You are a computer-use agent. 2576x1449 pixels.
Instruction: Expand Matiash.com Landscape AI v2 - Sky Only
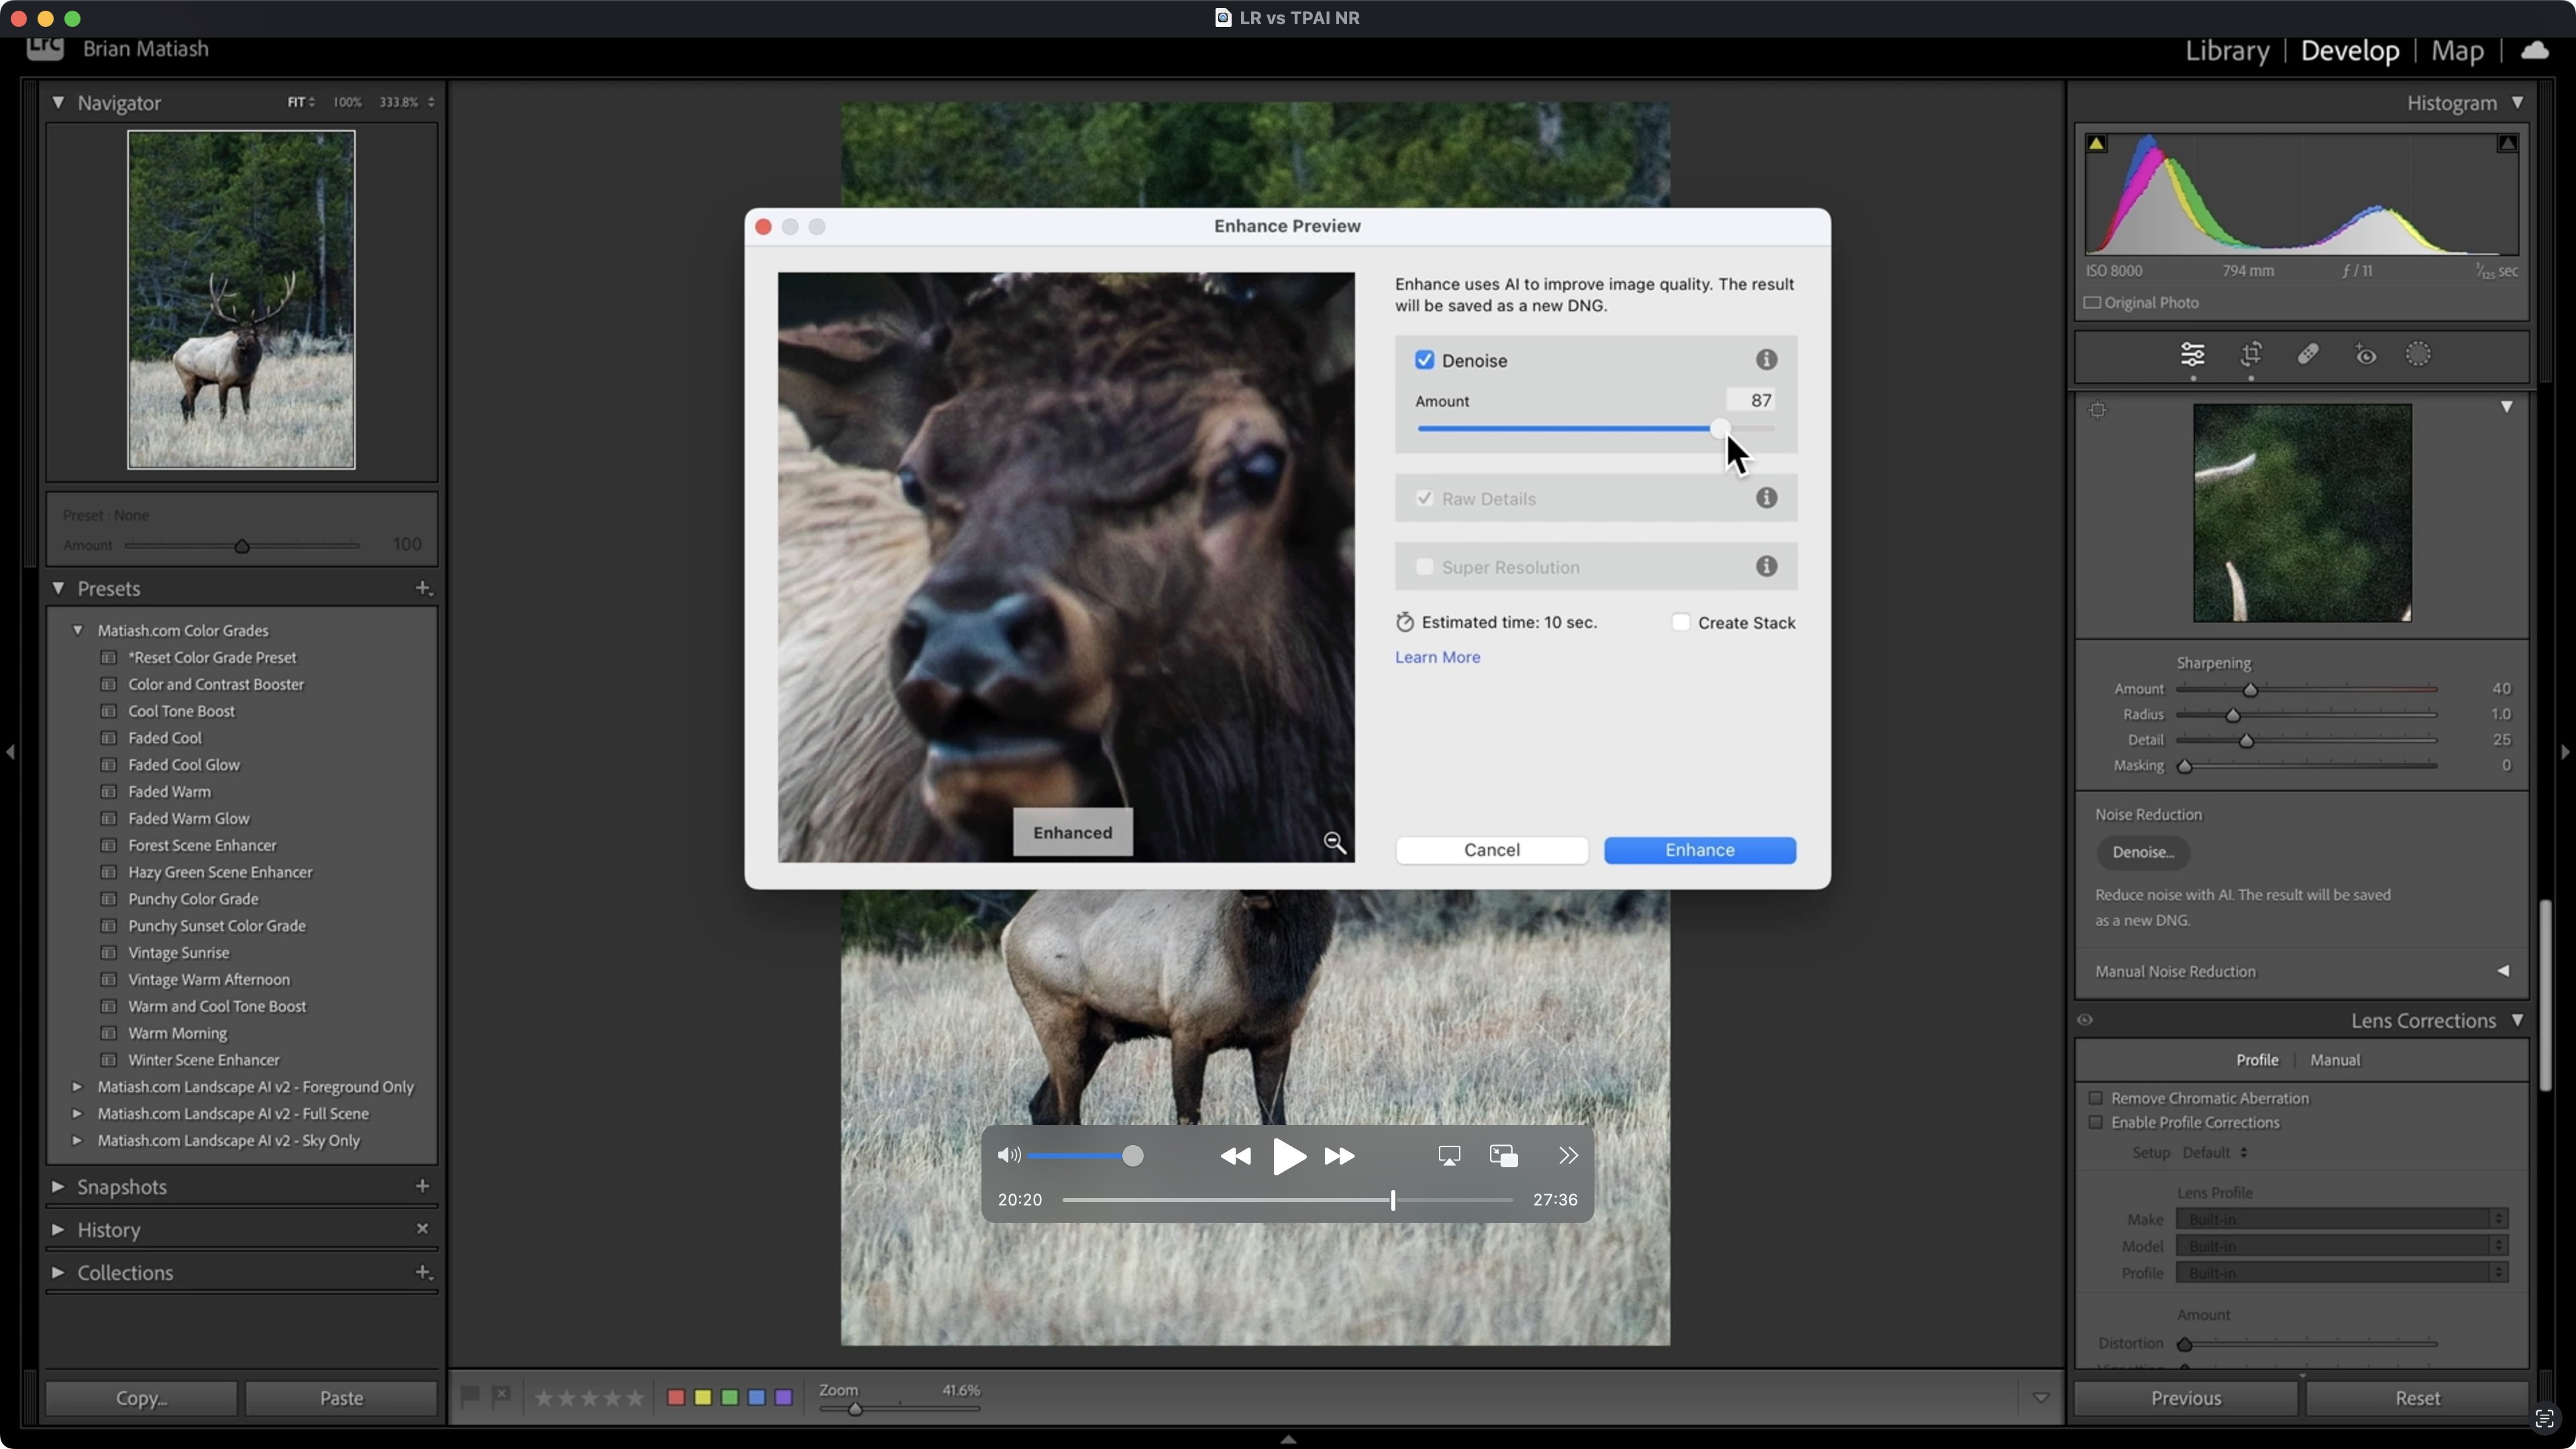click(x=77, y=1140)
